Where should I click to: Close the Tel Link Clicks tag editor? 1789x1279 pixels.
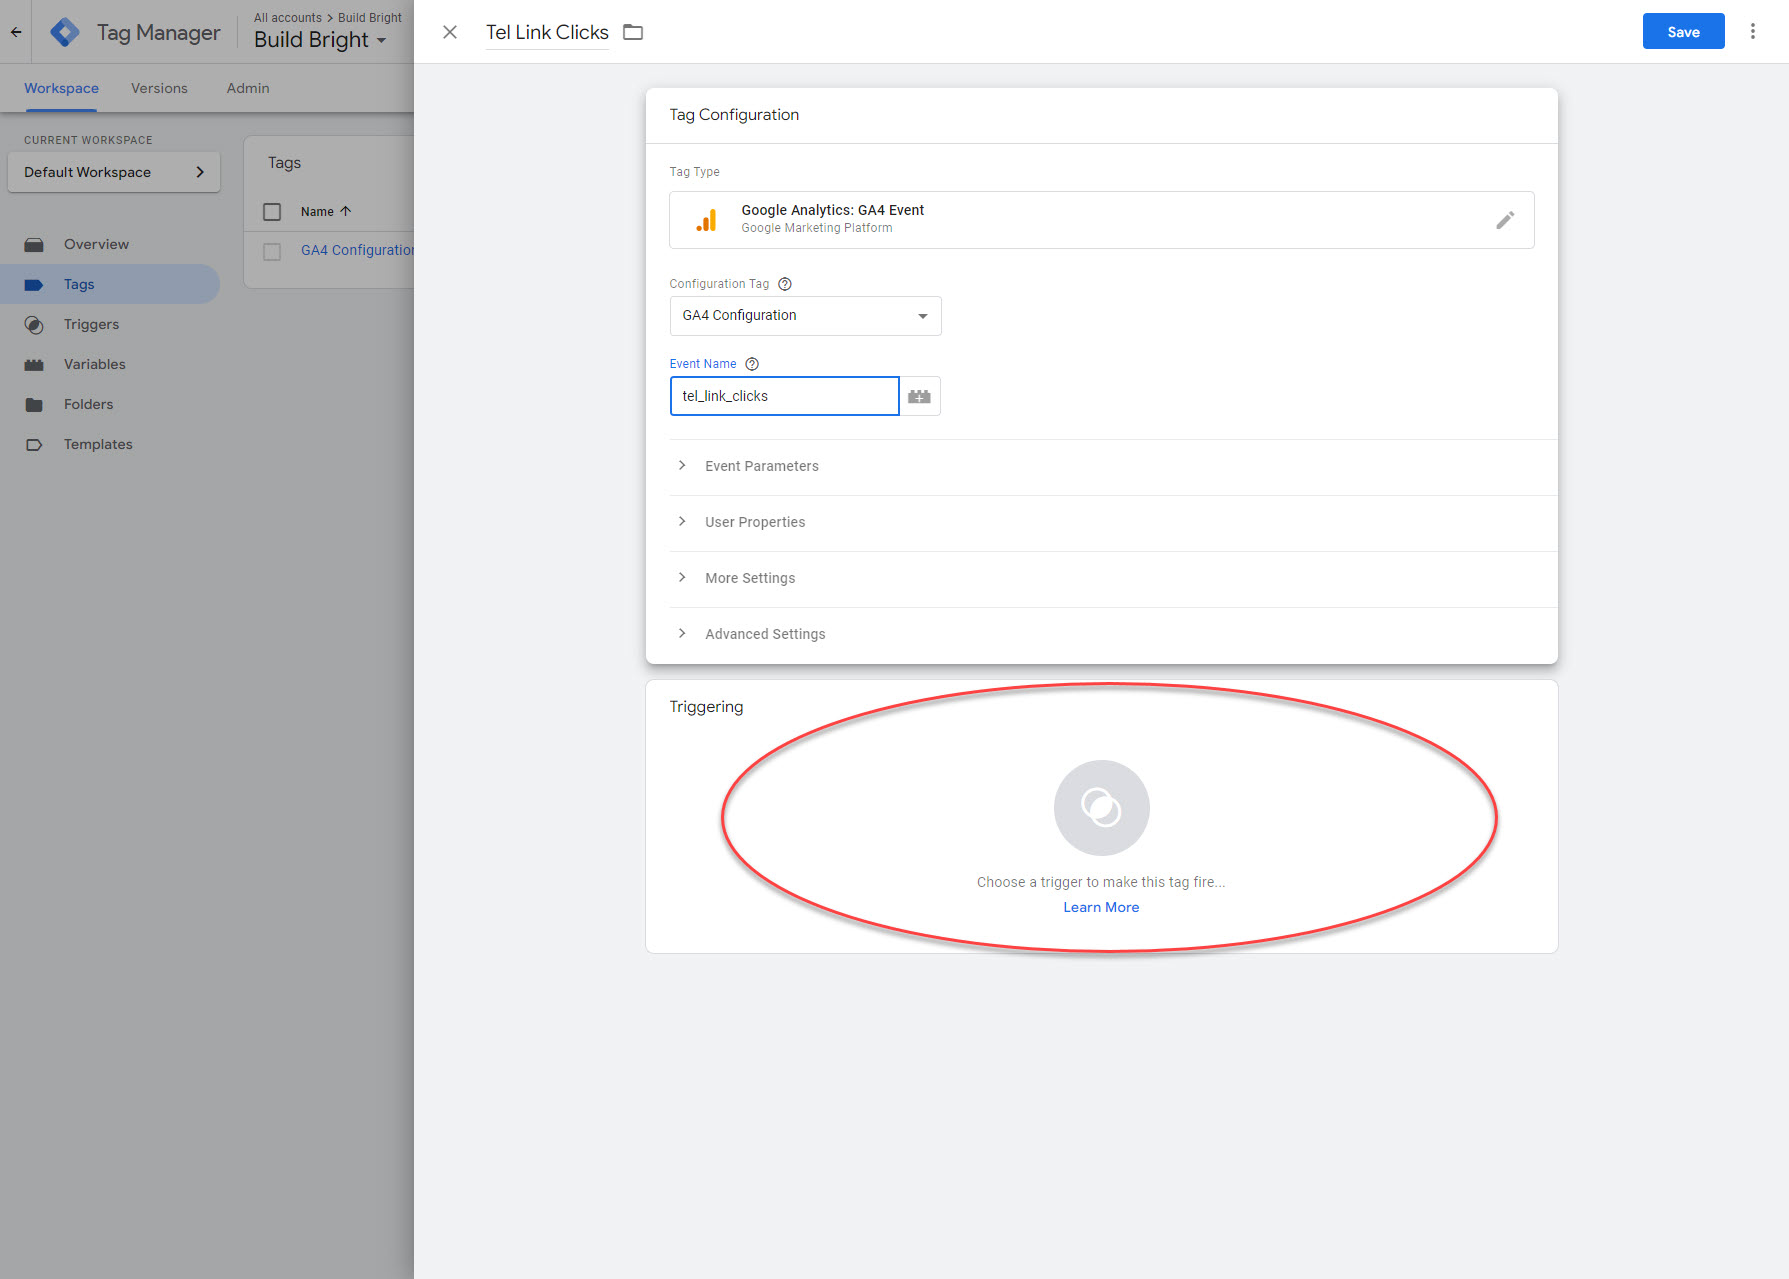450,32
